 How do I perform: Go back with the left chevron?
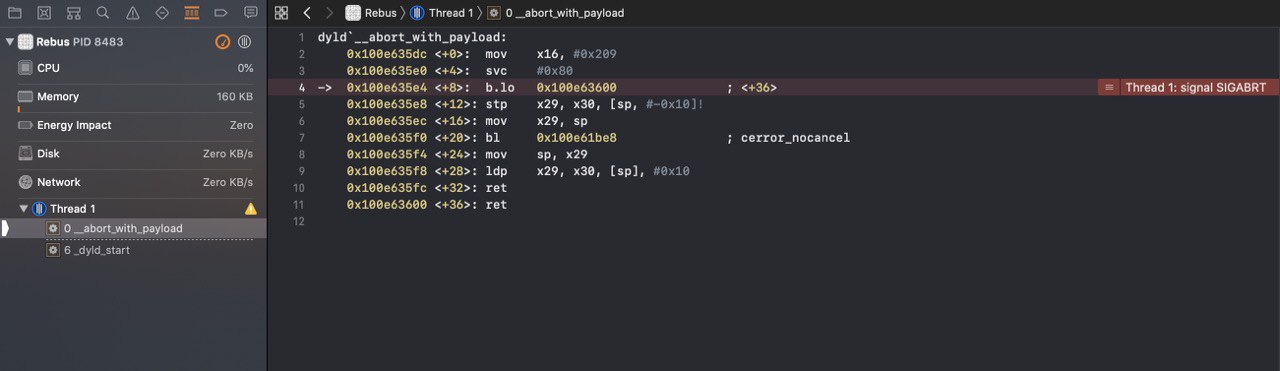(x=307, y=13)
